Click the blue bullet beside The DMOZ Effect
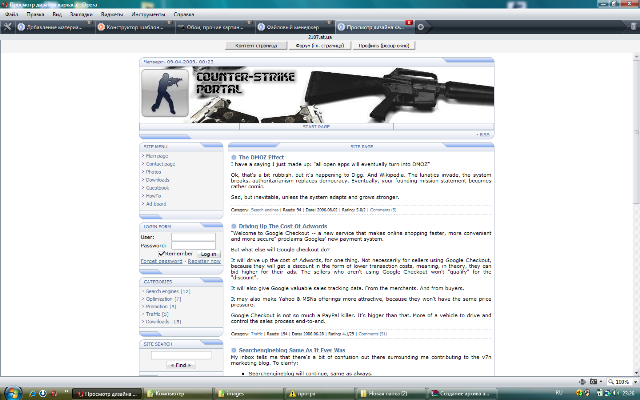The width and height of the screenshot is (640, 400). [231, 158]
